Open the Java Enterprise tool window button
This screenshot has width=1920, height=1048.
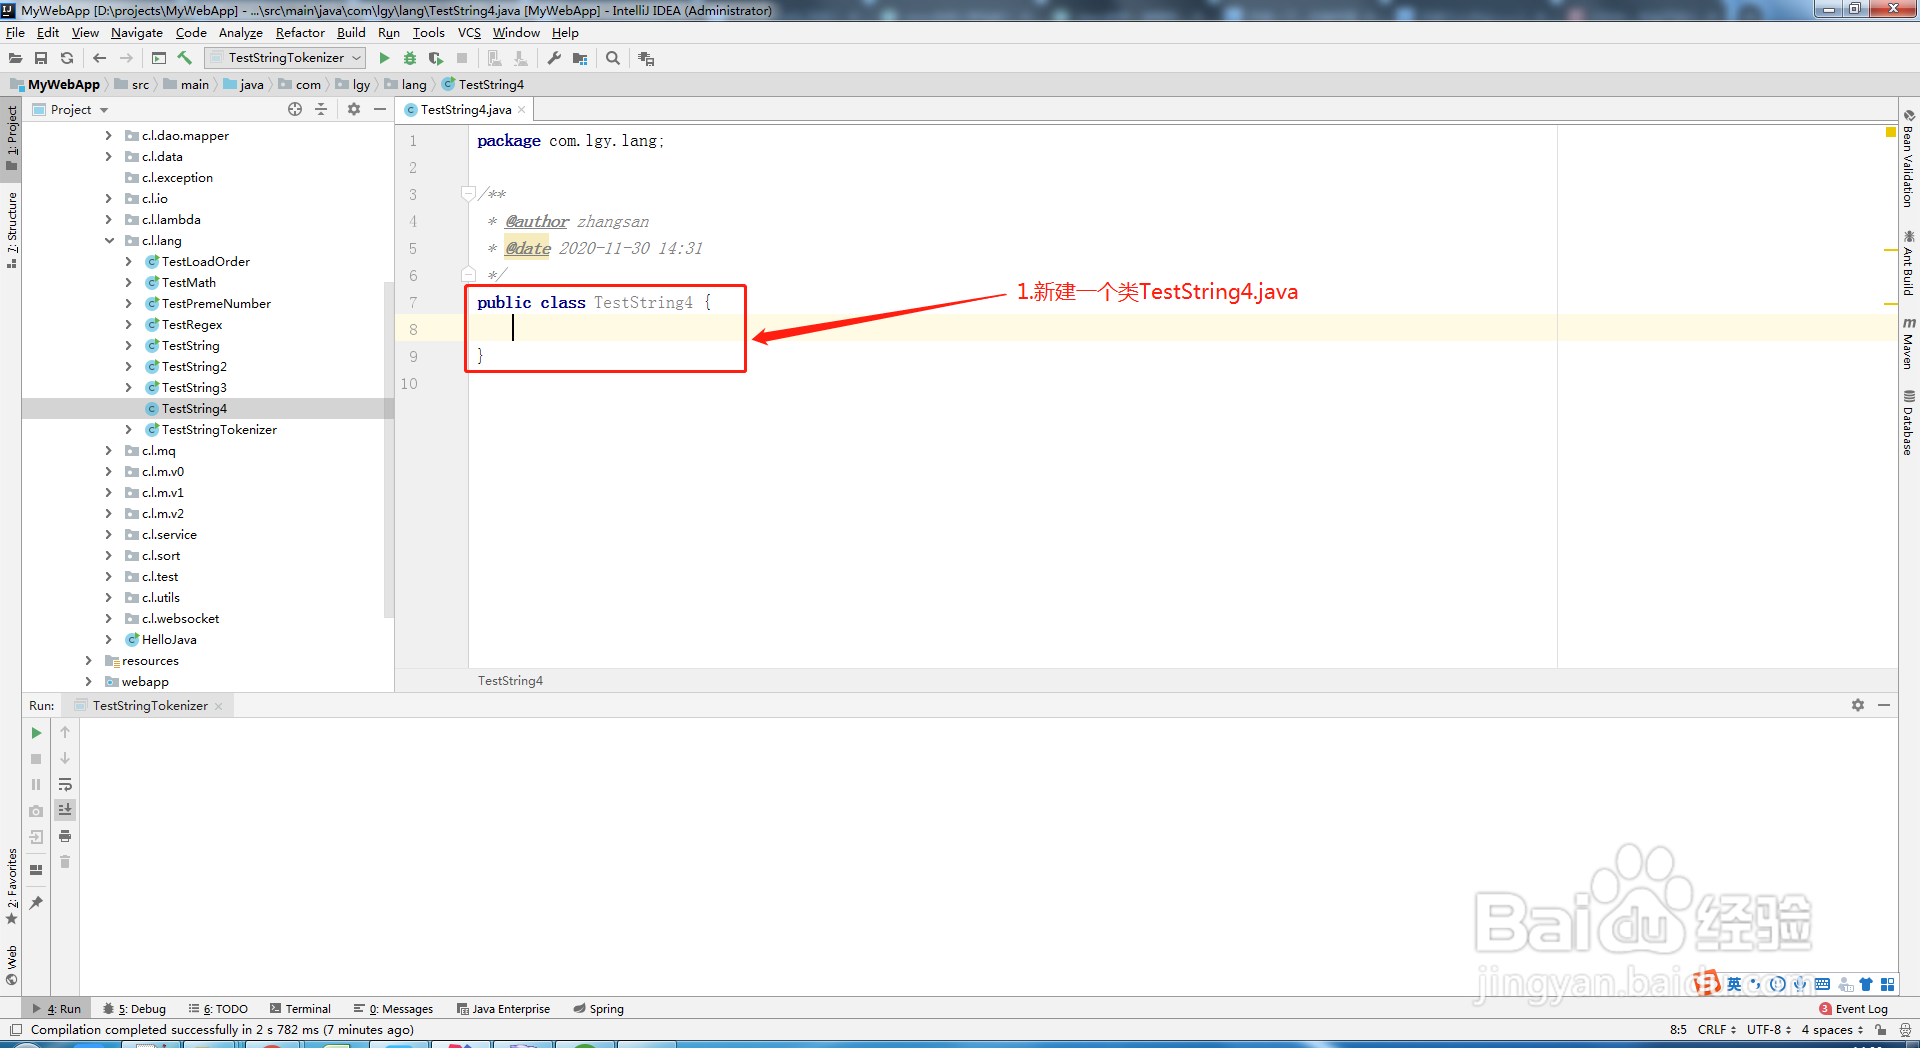click(503, 1008)
